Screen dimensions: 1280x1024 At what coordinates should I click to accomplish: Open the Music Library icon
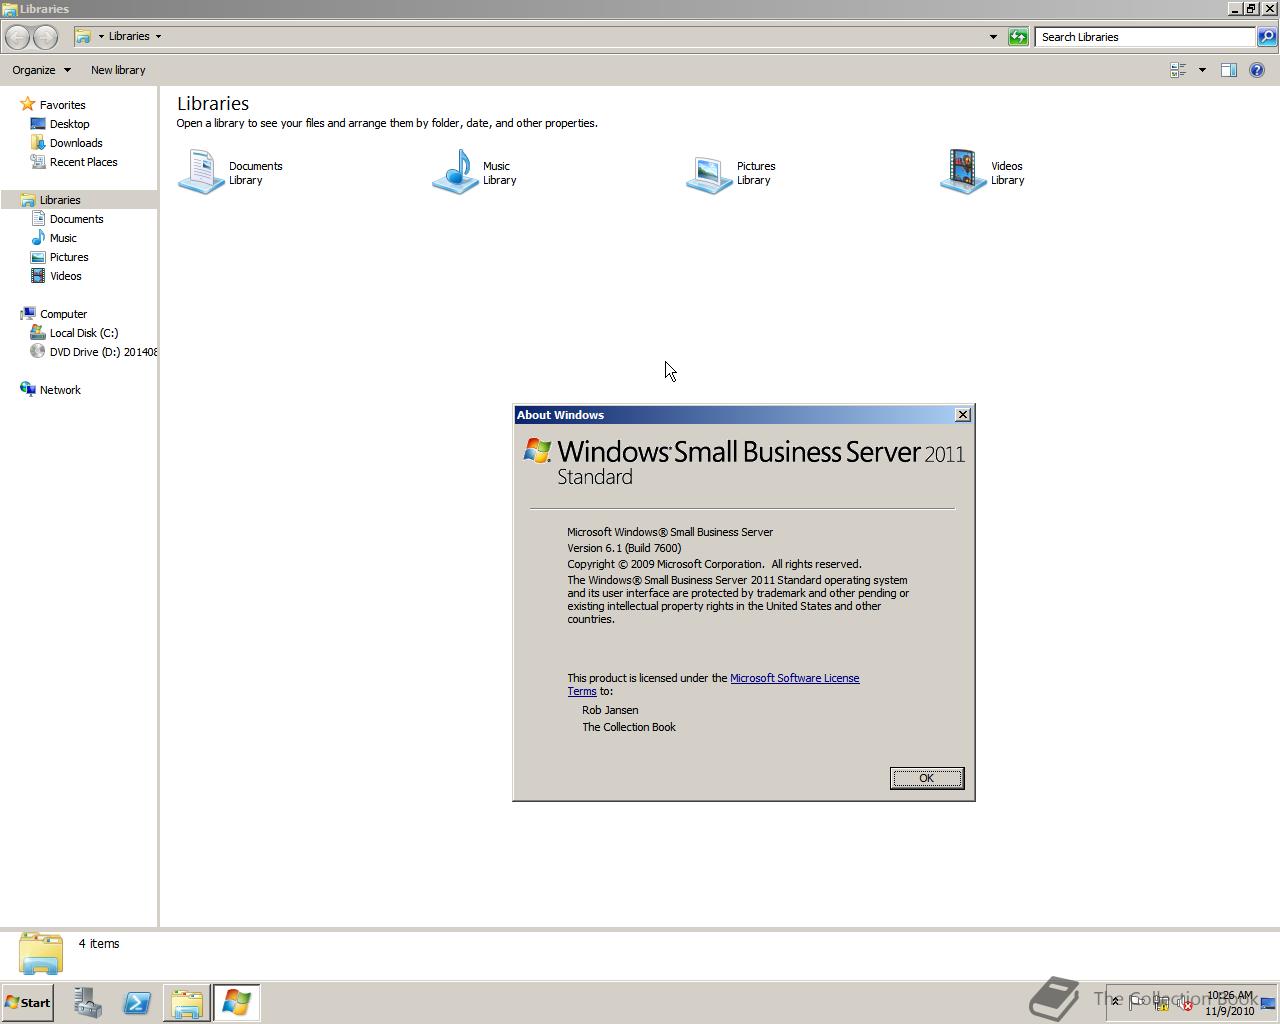tap(456, 172)
